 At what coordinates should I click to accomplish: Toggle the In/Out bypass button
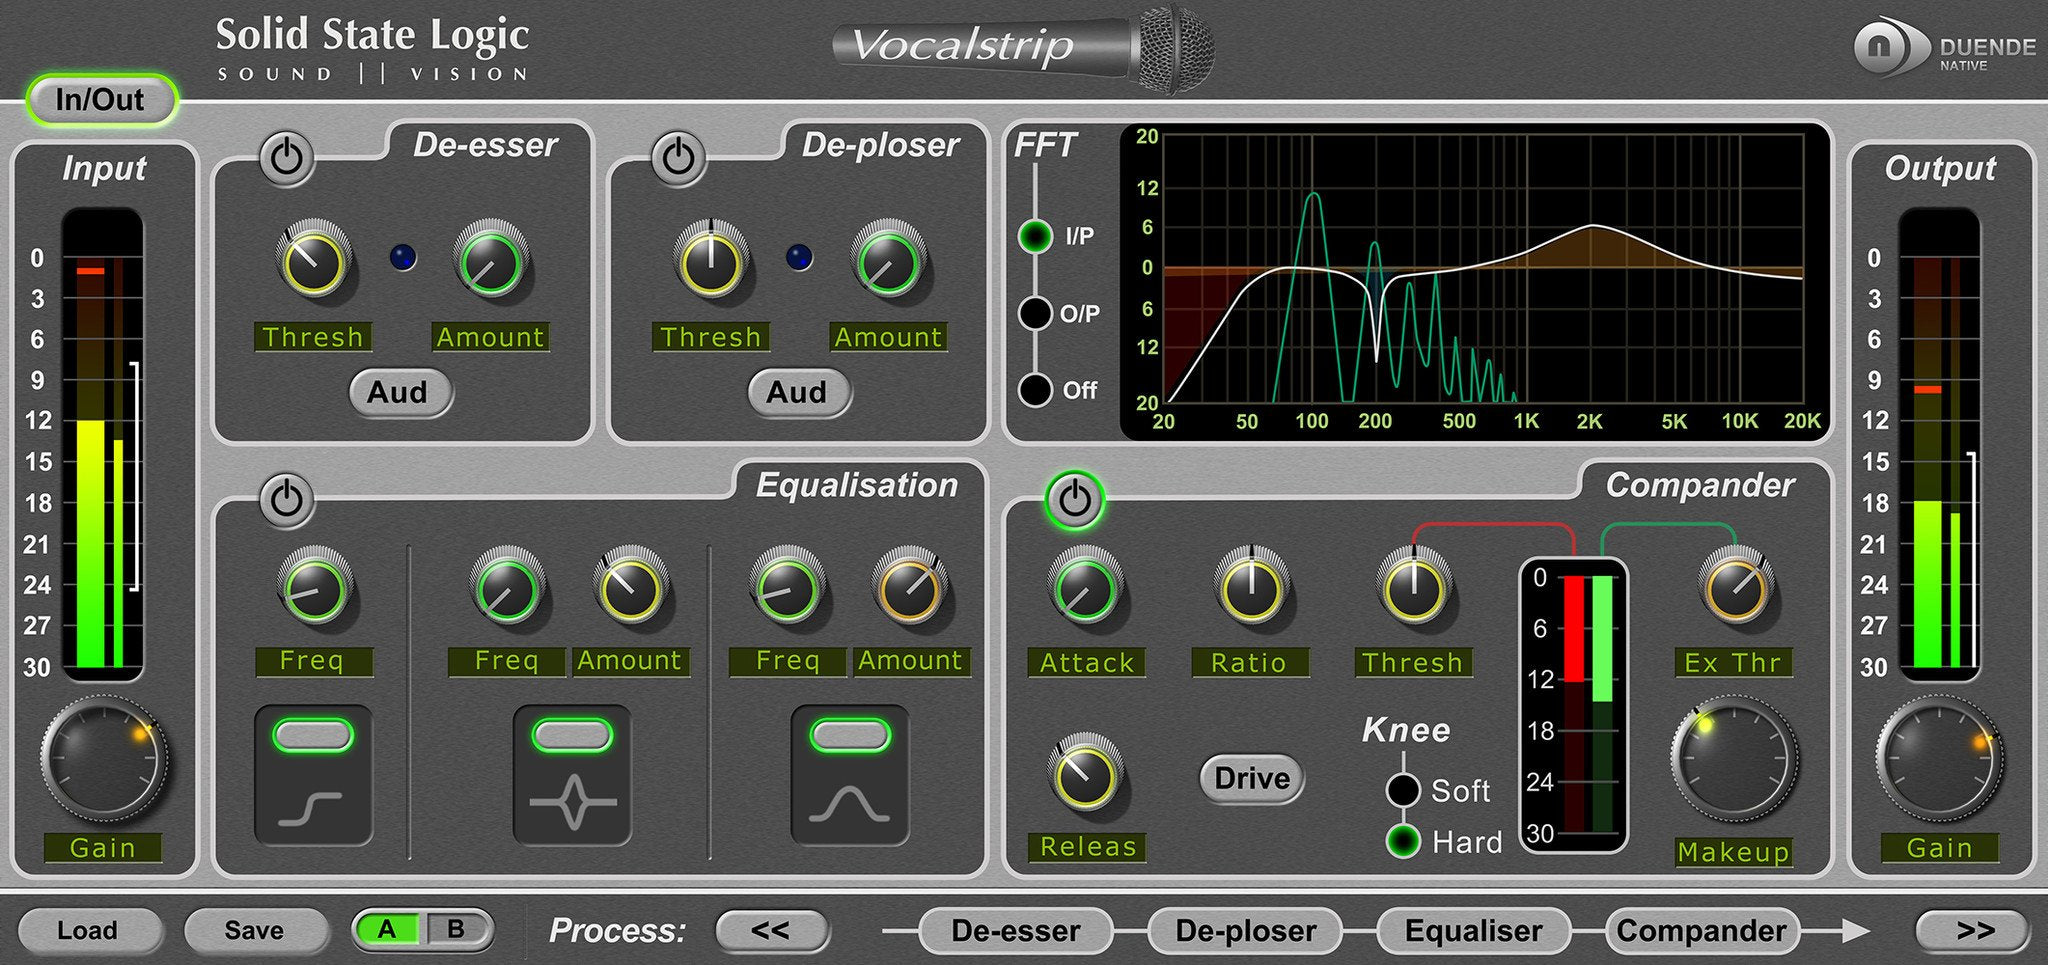101,100
